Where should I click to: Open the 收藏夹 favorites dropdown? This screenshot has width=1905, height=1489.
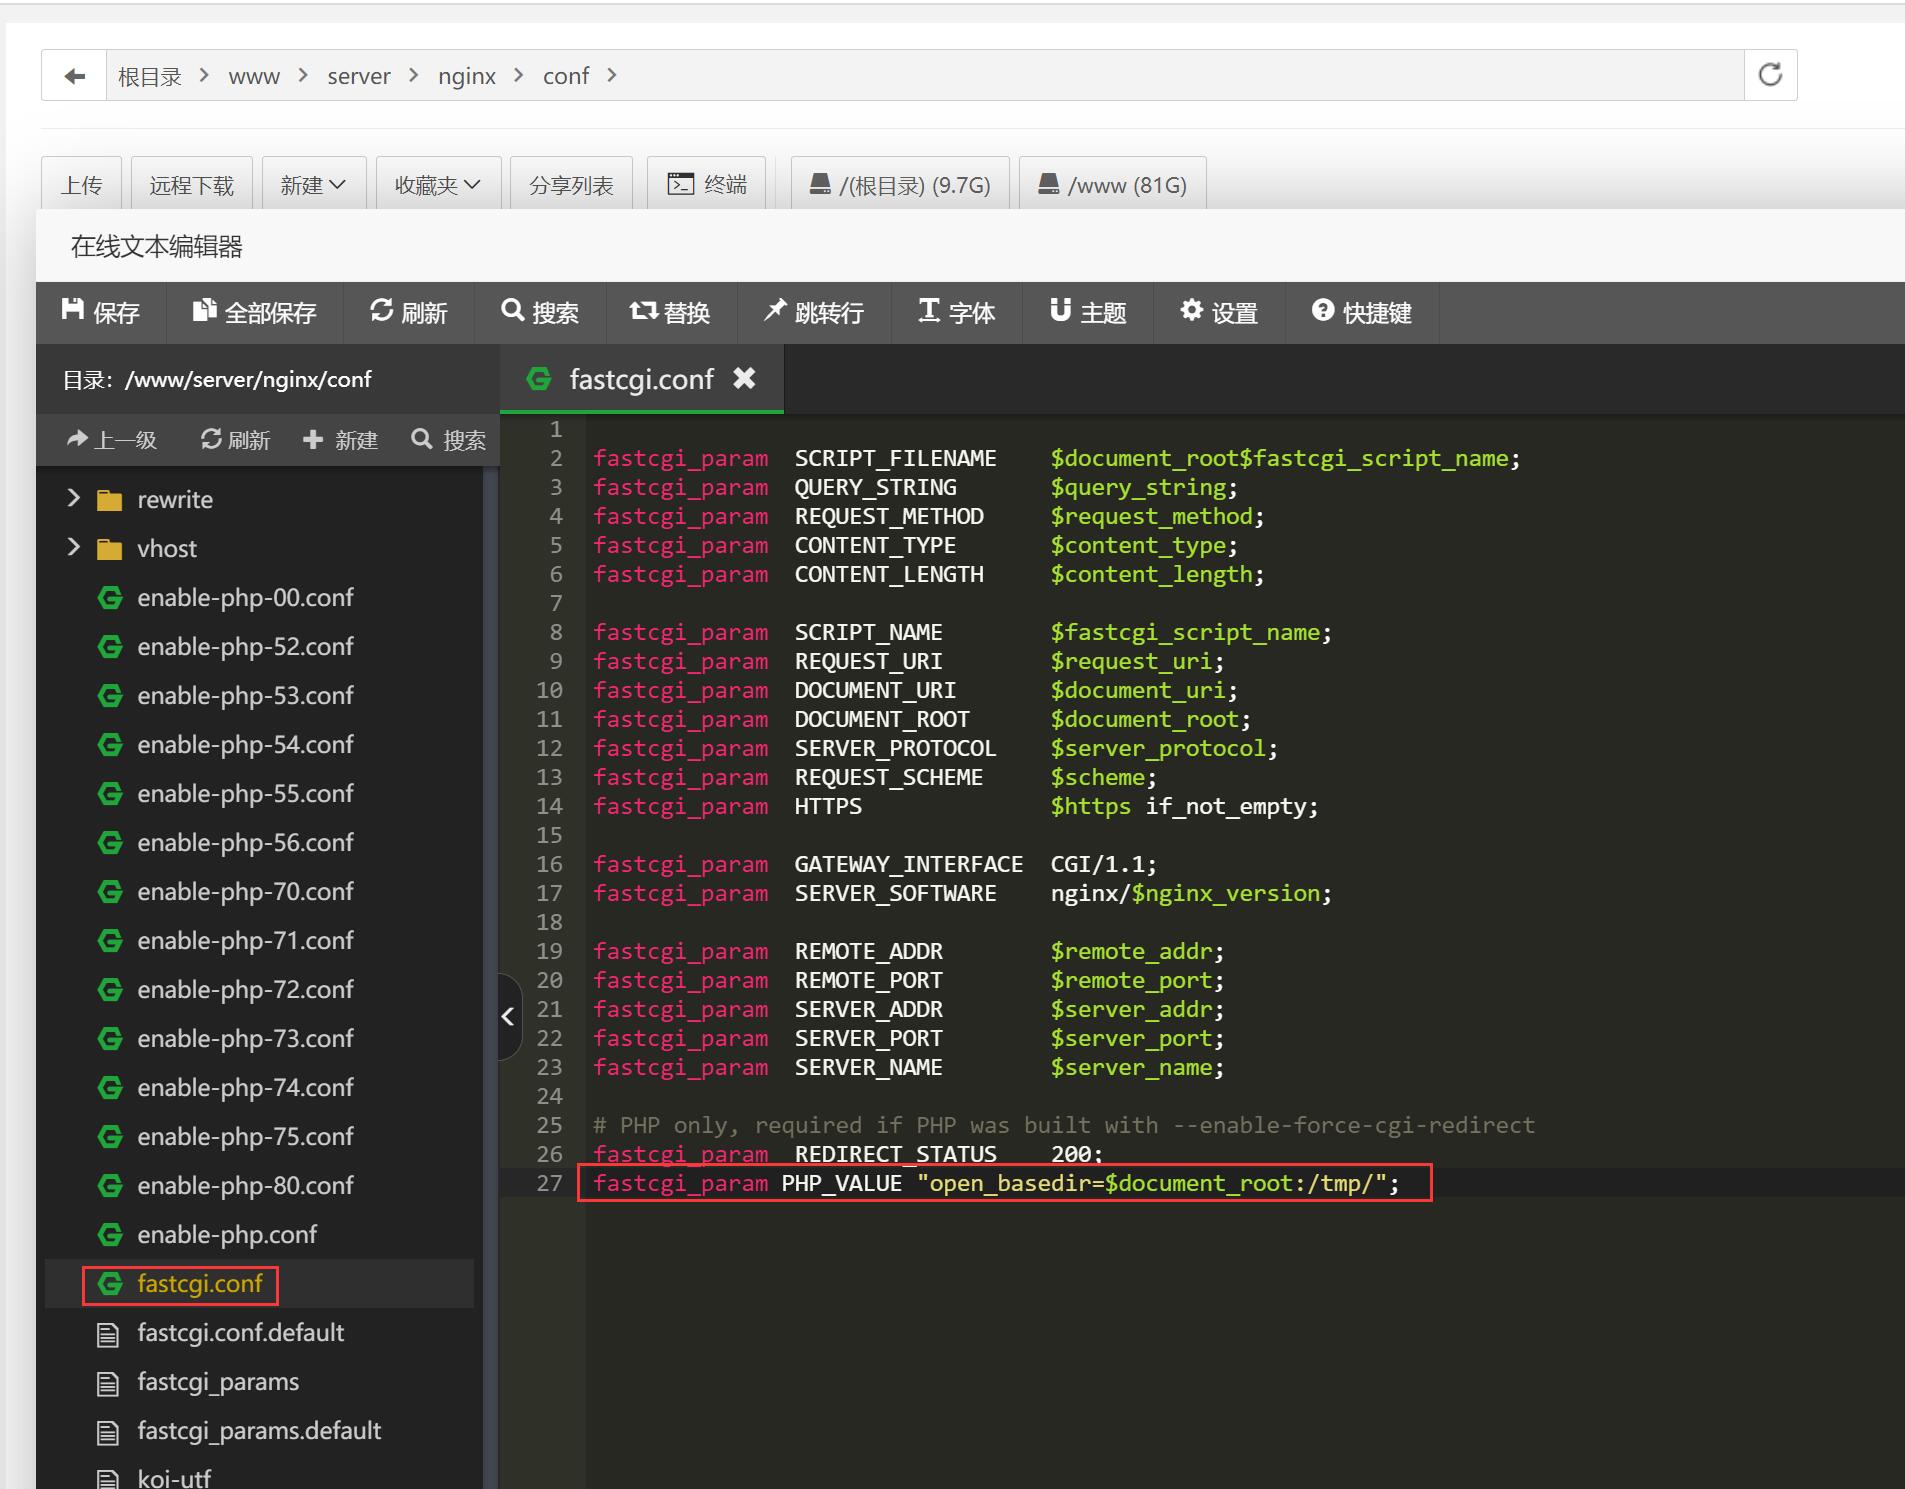click(x=438, y=184)
